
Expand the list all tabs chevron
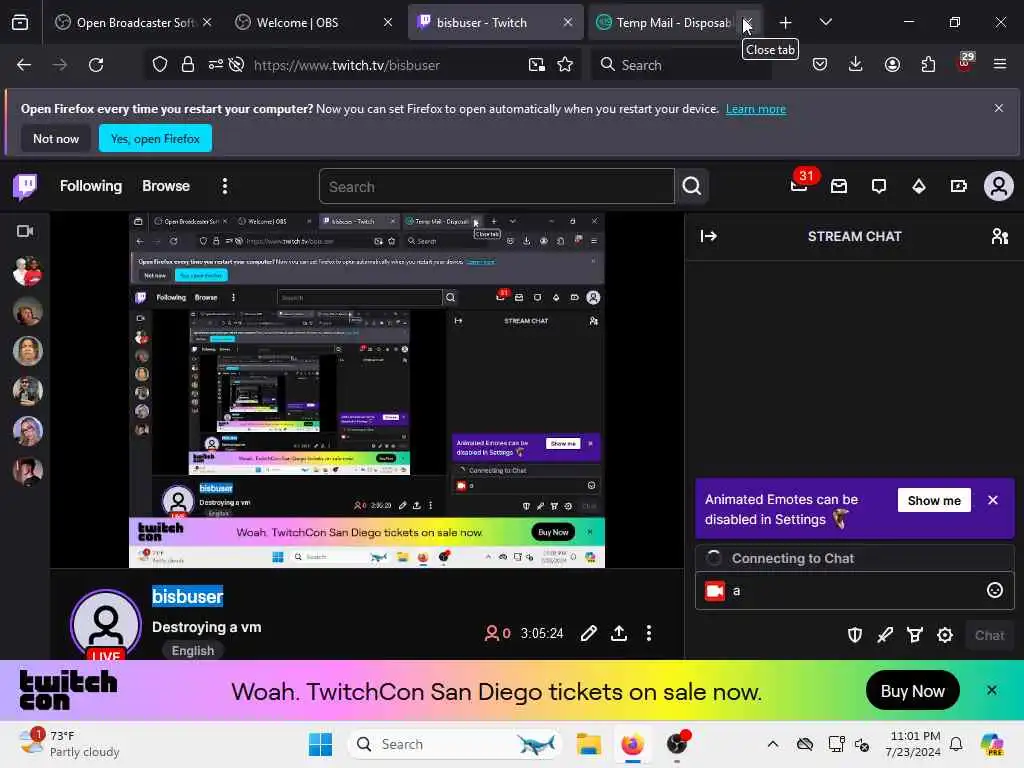825,22
